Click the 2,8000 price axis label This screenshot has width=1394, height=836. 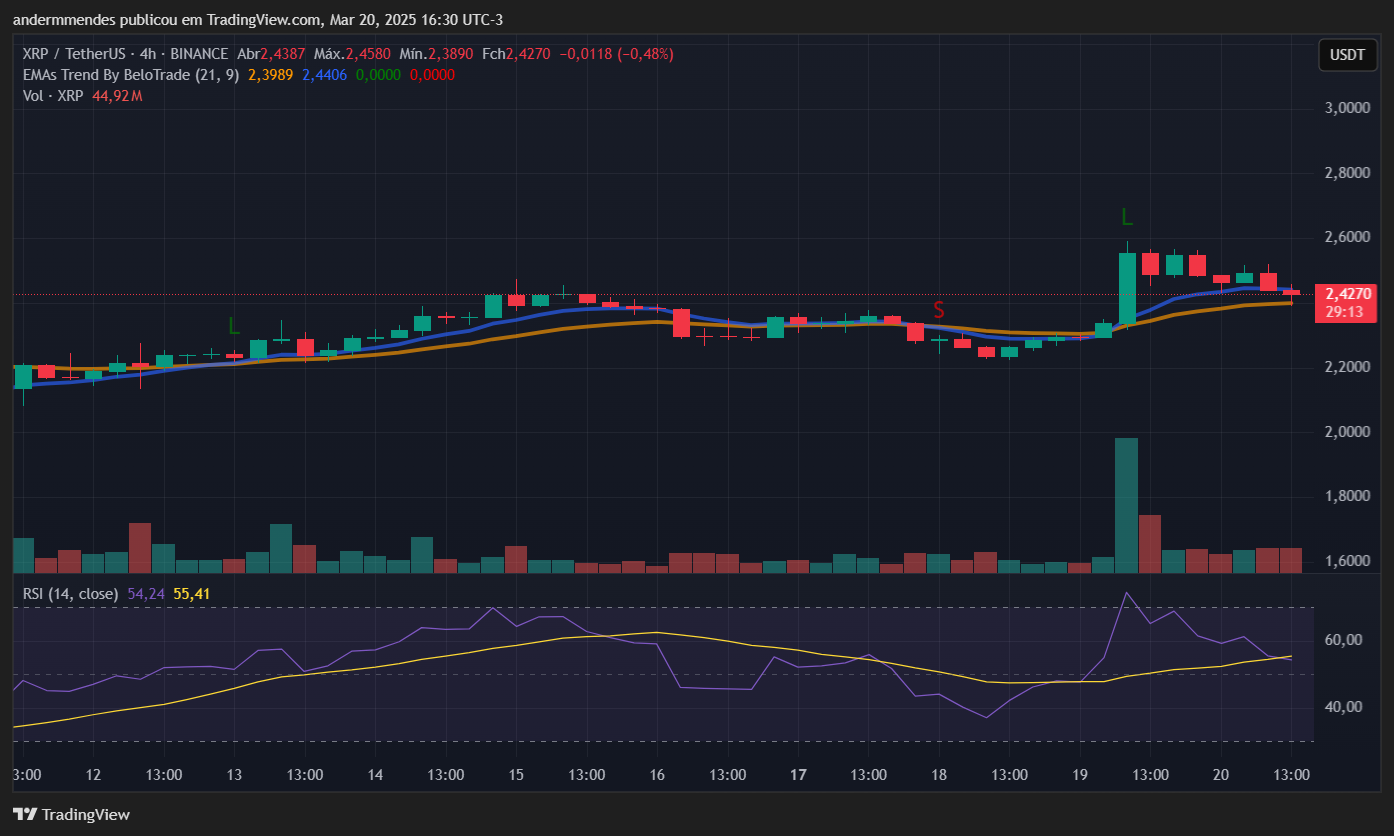(x=1346, y=173)
